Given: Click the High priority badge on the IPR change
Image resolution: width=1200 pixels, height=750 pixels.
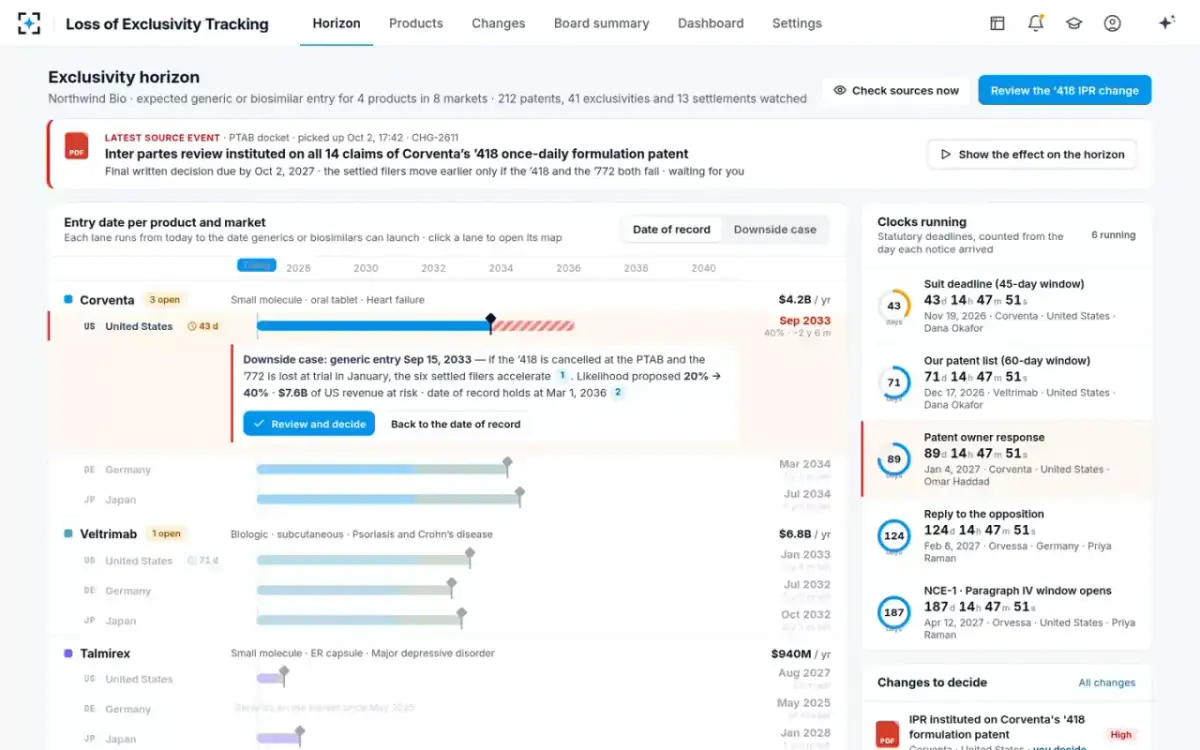Looking at the screenshot, I should point(1121,735).
